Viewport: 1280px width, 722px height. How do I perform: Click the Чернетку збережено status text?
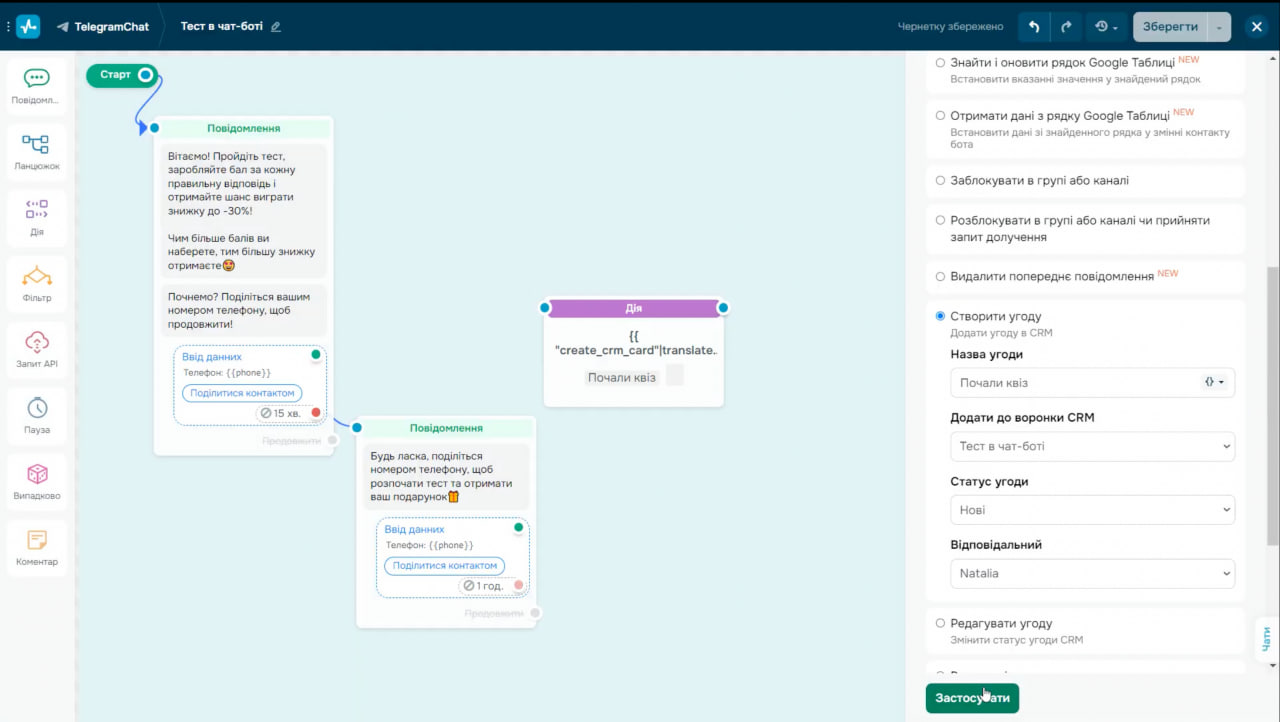click(951, 27)
